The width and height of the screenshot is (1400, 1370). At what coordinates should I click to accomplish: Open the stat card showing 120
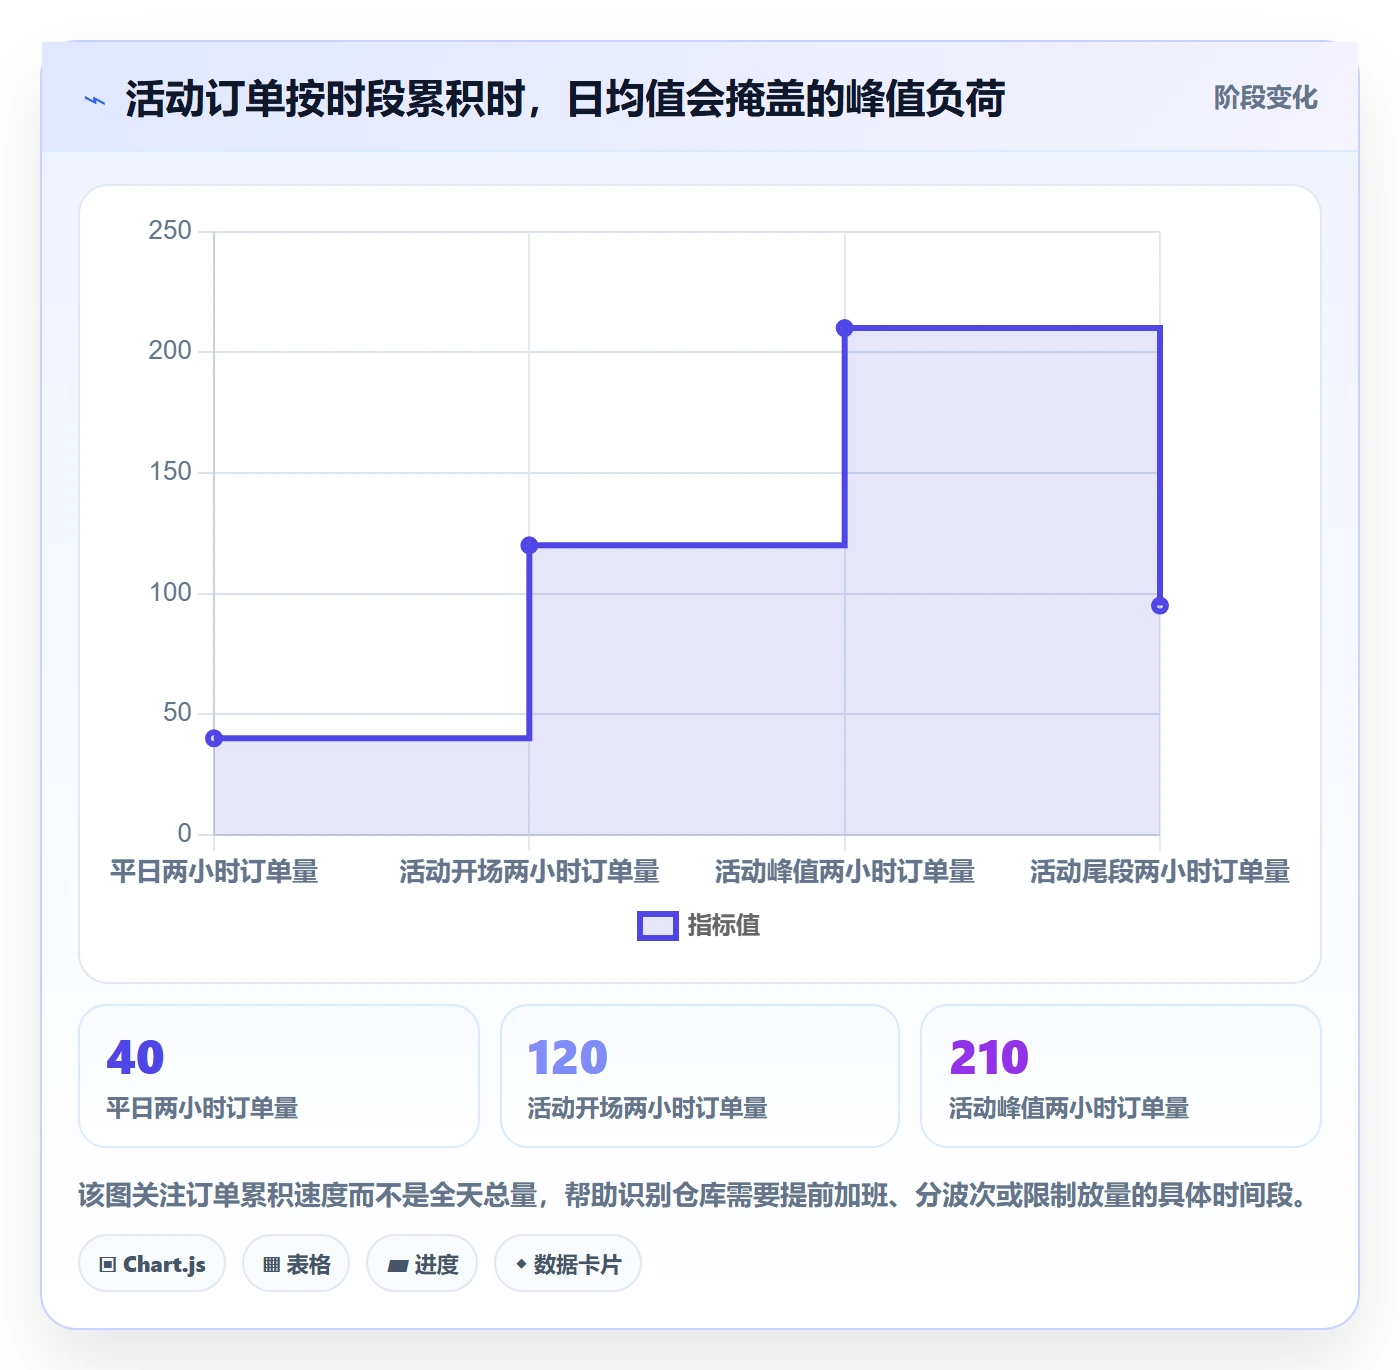pos(700,1076)
